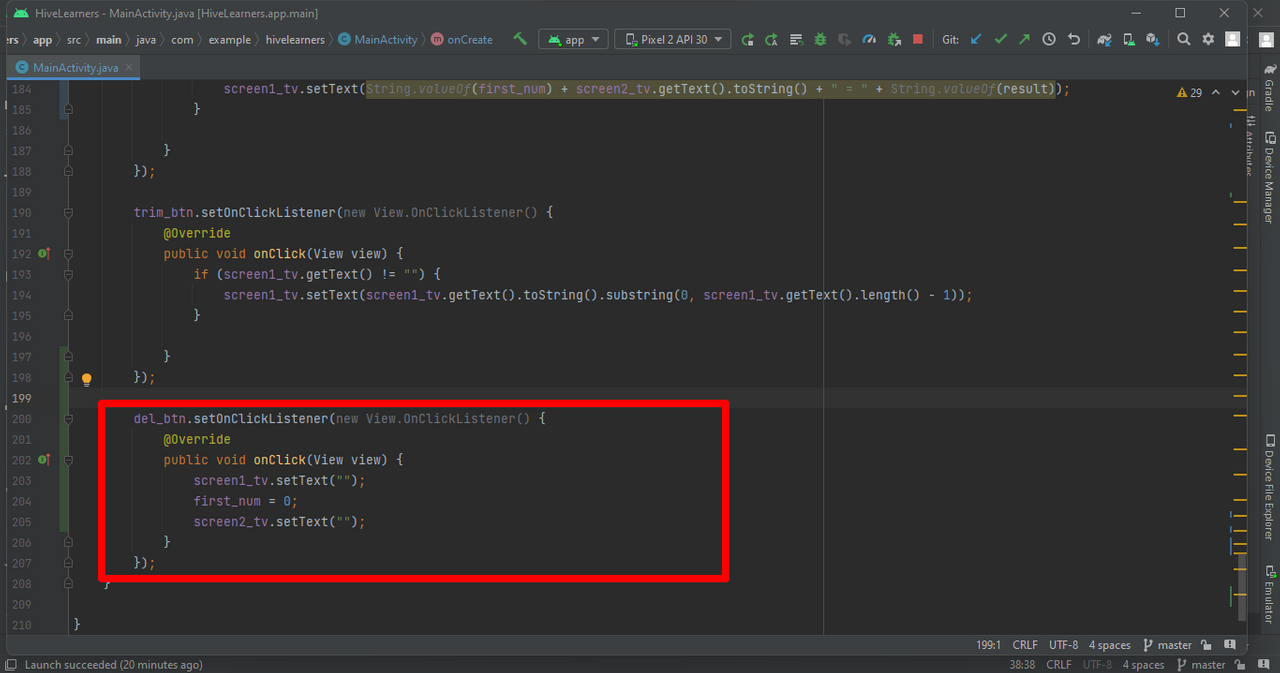Screen dimensions: 1280x673
Task: Open the Device Manager toolbar icon
Action: coord(1129,39)
